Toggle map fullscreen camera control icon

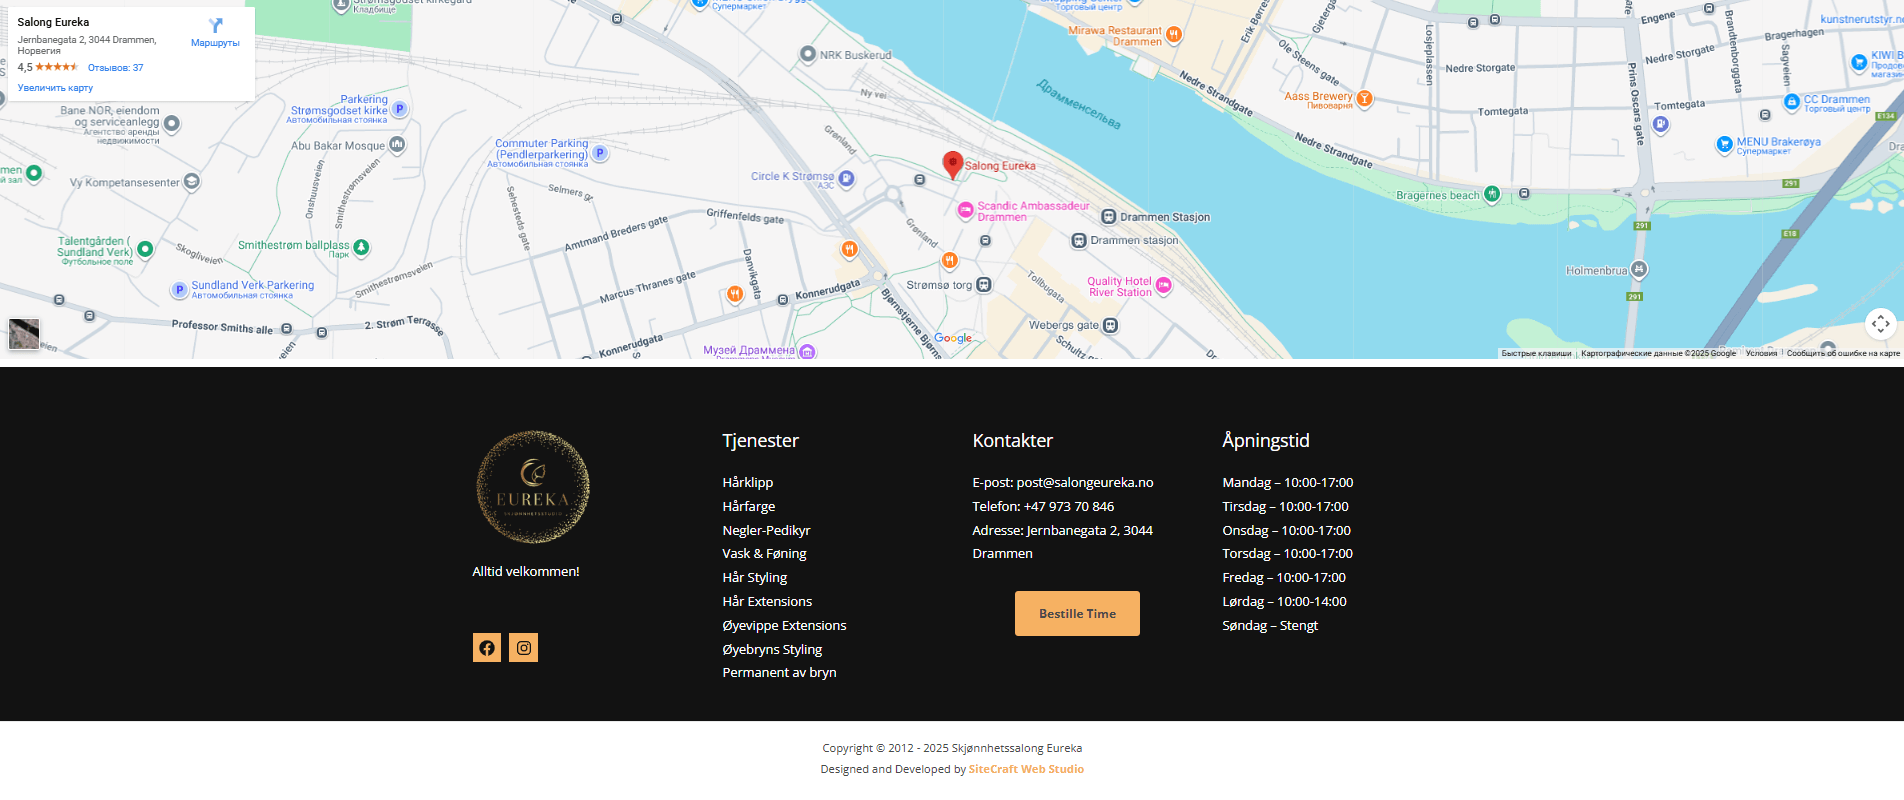[1880, 323]
